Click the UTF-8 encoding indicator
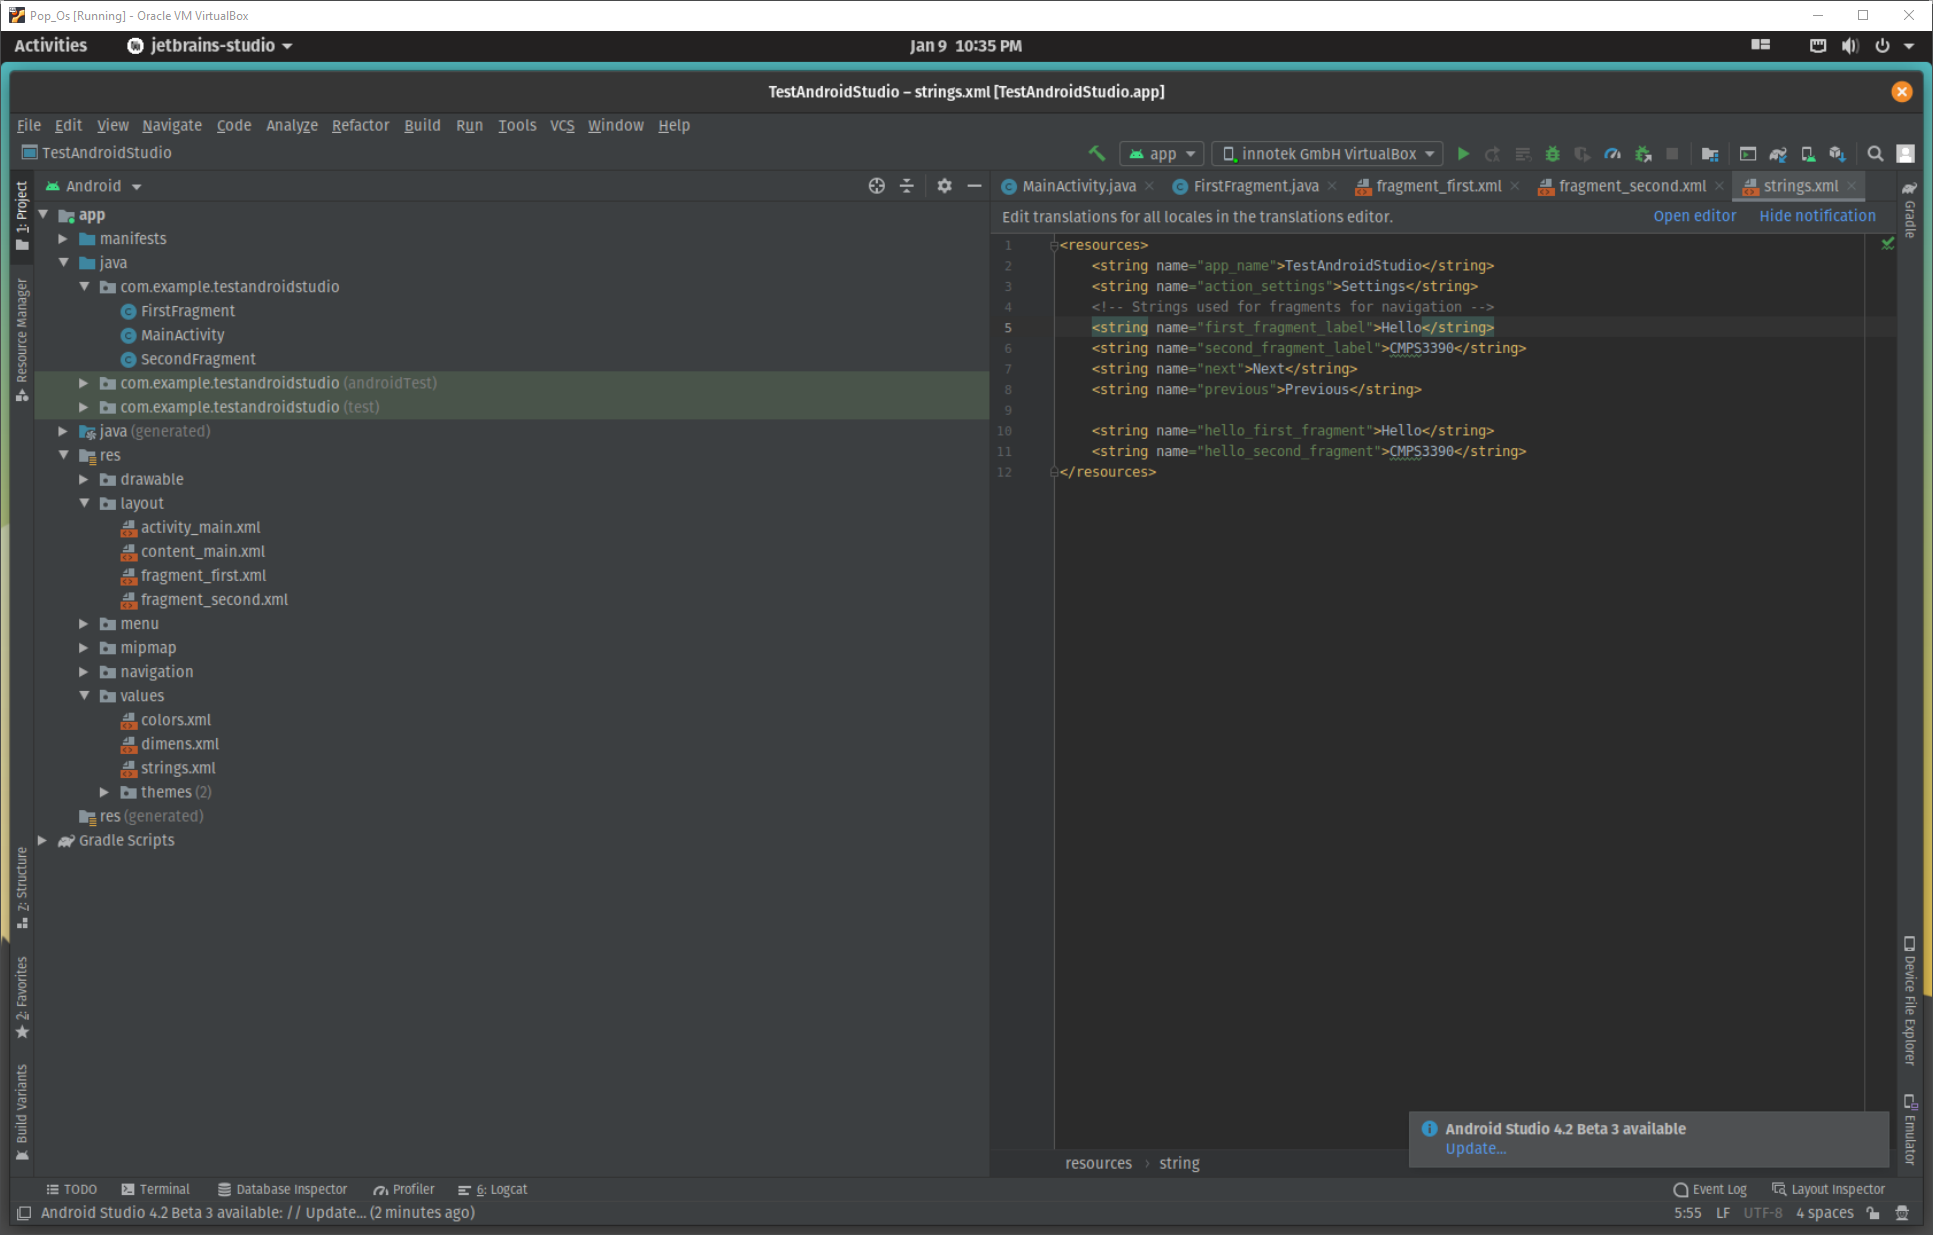 1763,1213
